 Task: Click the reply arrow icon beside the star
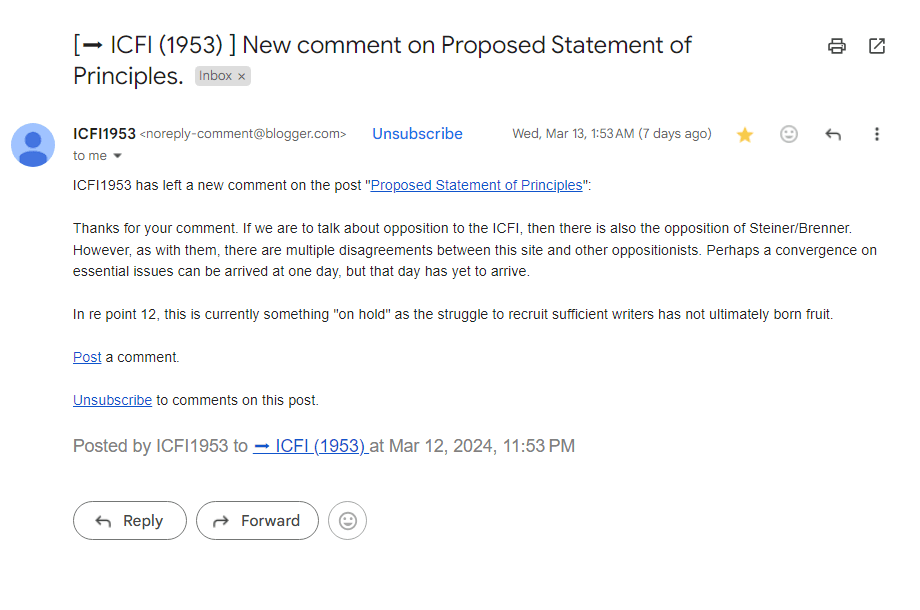(833, 134)
